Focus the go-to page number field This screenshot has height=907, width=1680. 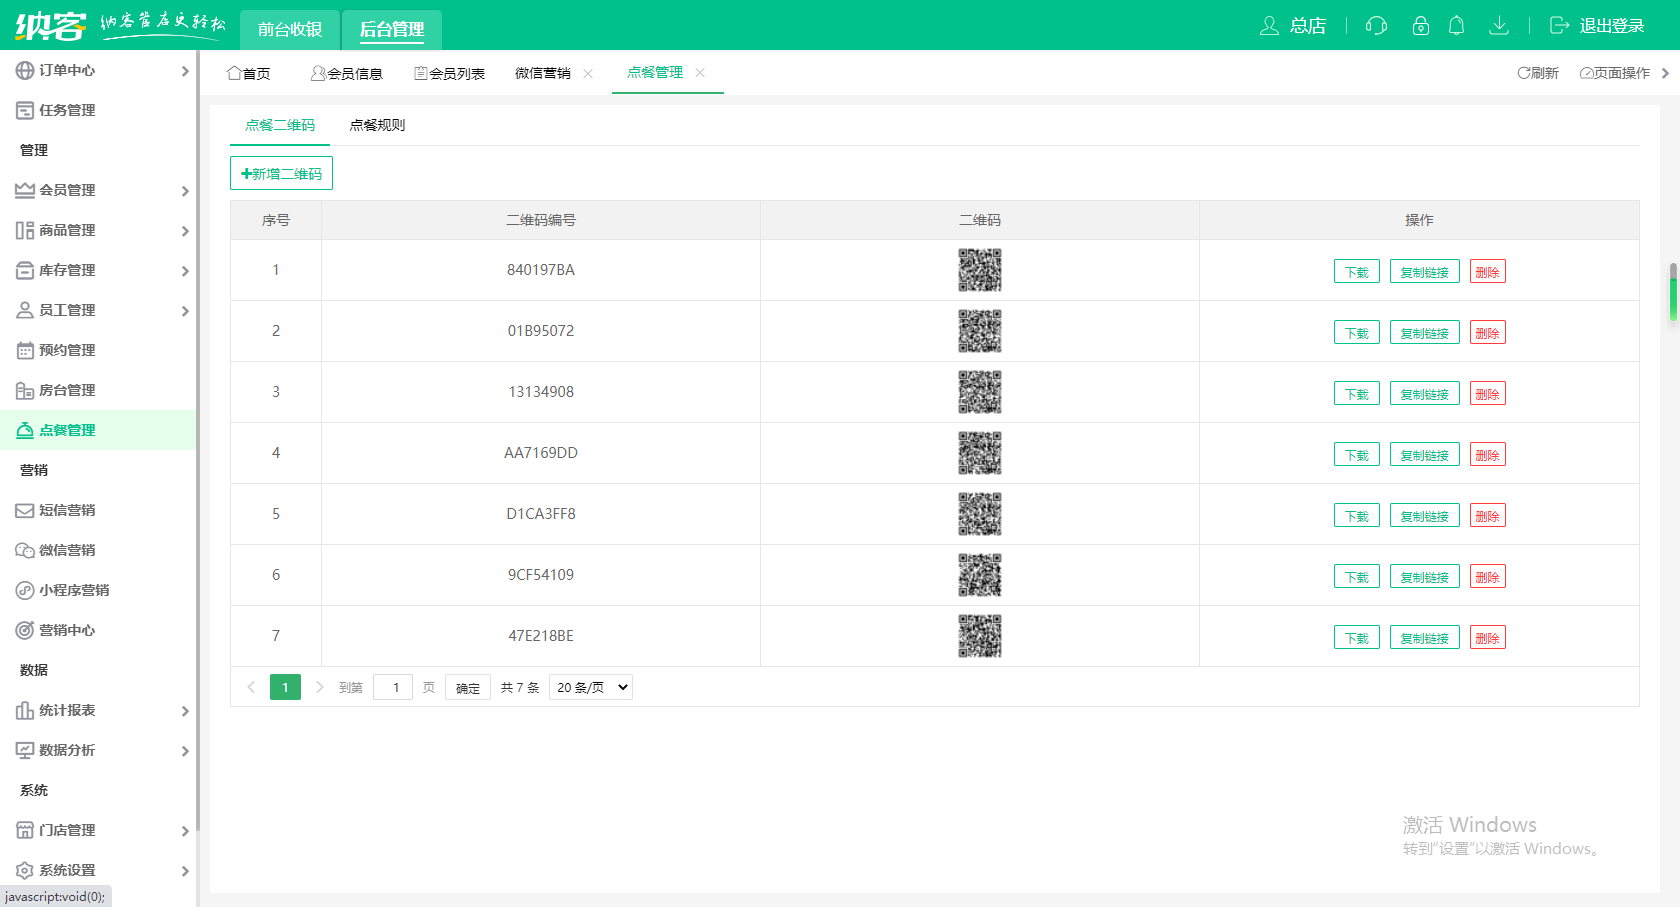393,687
